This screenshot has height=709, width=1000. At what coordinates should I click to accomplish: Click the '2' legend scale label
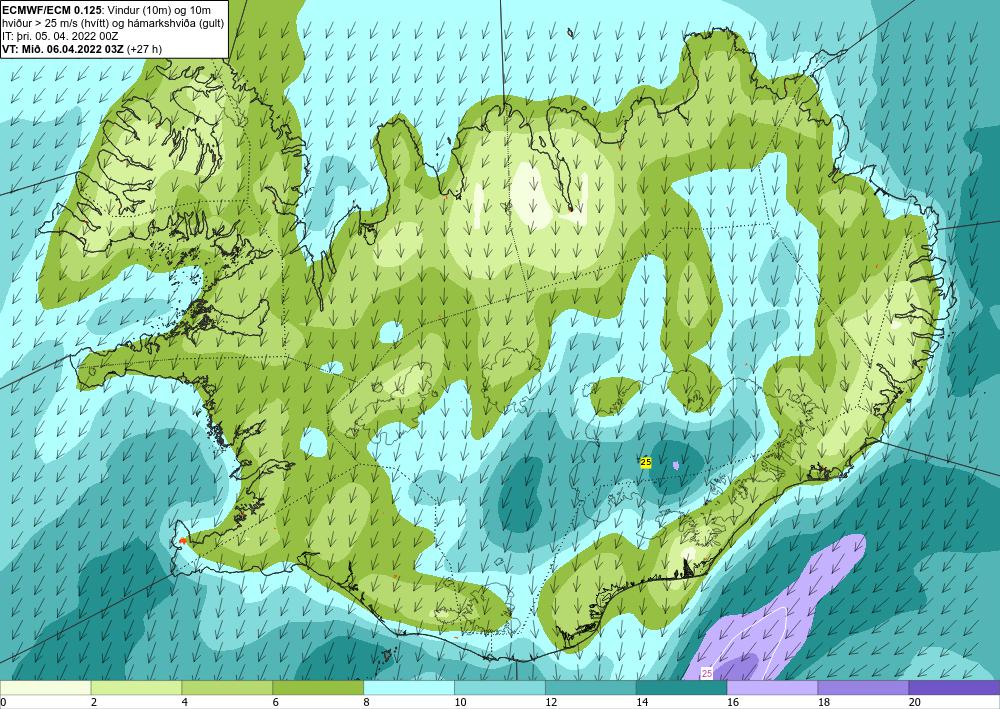(x=94, y=702)
